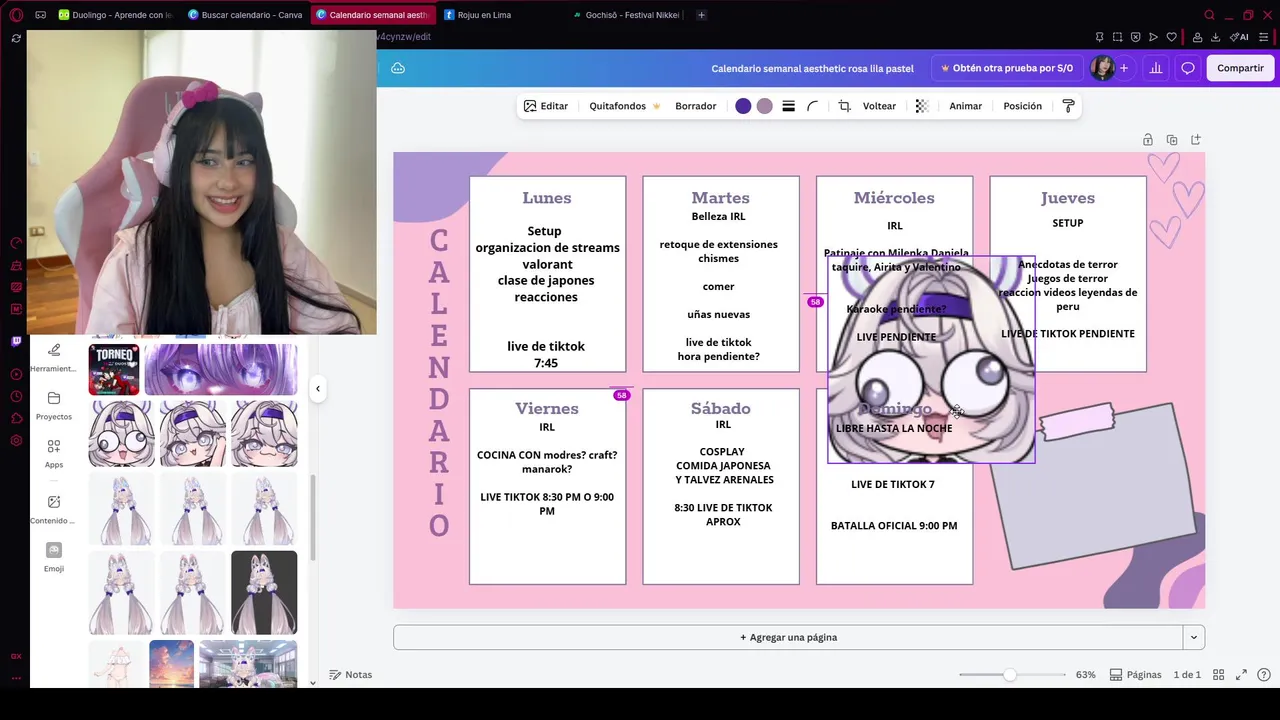The height and width of the screenshot is (720, 1280).
Task: Switch to Gochisō - Festival Nikkei tab
Action: (629, 15)
